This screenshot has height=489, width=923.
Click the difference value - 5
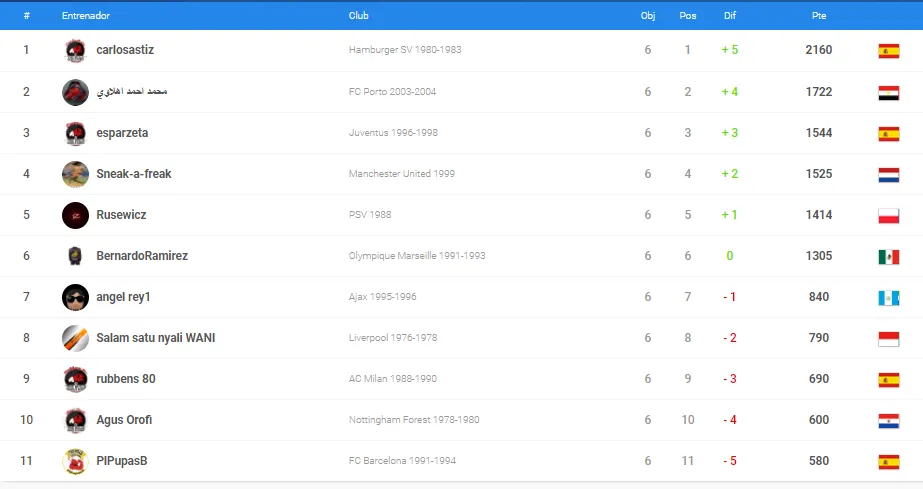point(730,461)
